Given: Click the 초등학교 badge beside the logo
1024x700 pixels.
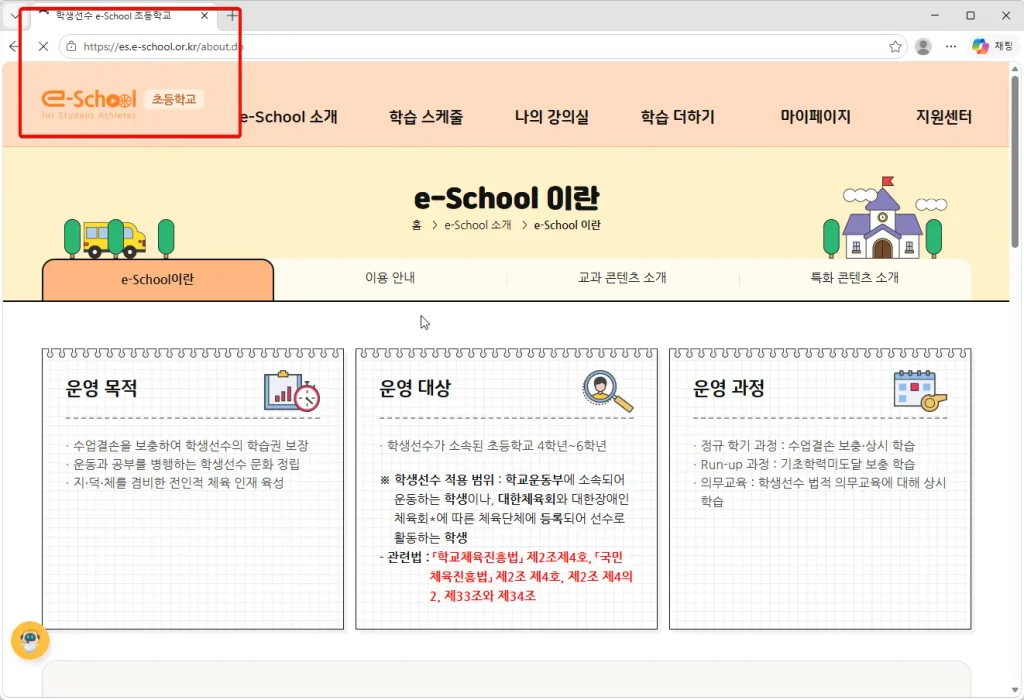Looking at the screenshot, I should tap(174, 99).
